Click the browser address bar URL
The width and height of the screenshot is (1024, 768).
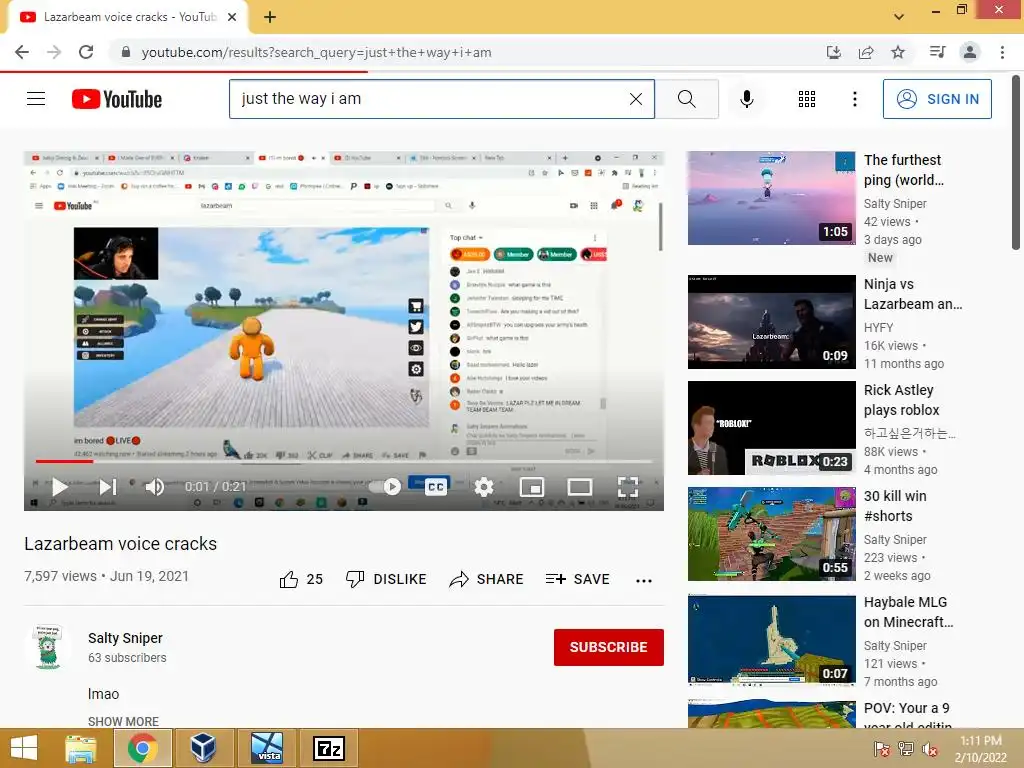(x=317, y=52)
